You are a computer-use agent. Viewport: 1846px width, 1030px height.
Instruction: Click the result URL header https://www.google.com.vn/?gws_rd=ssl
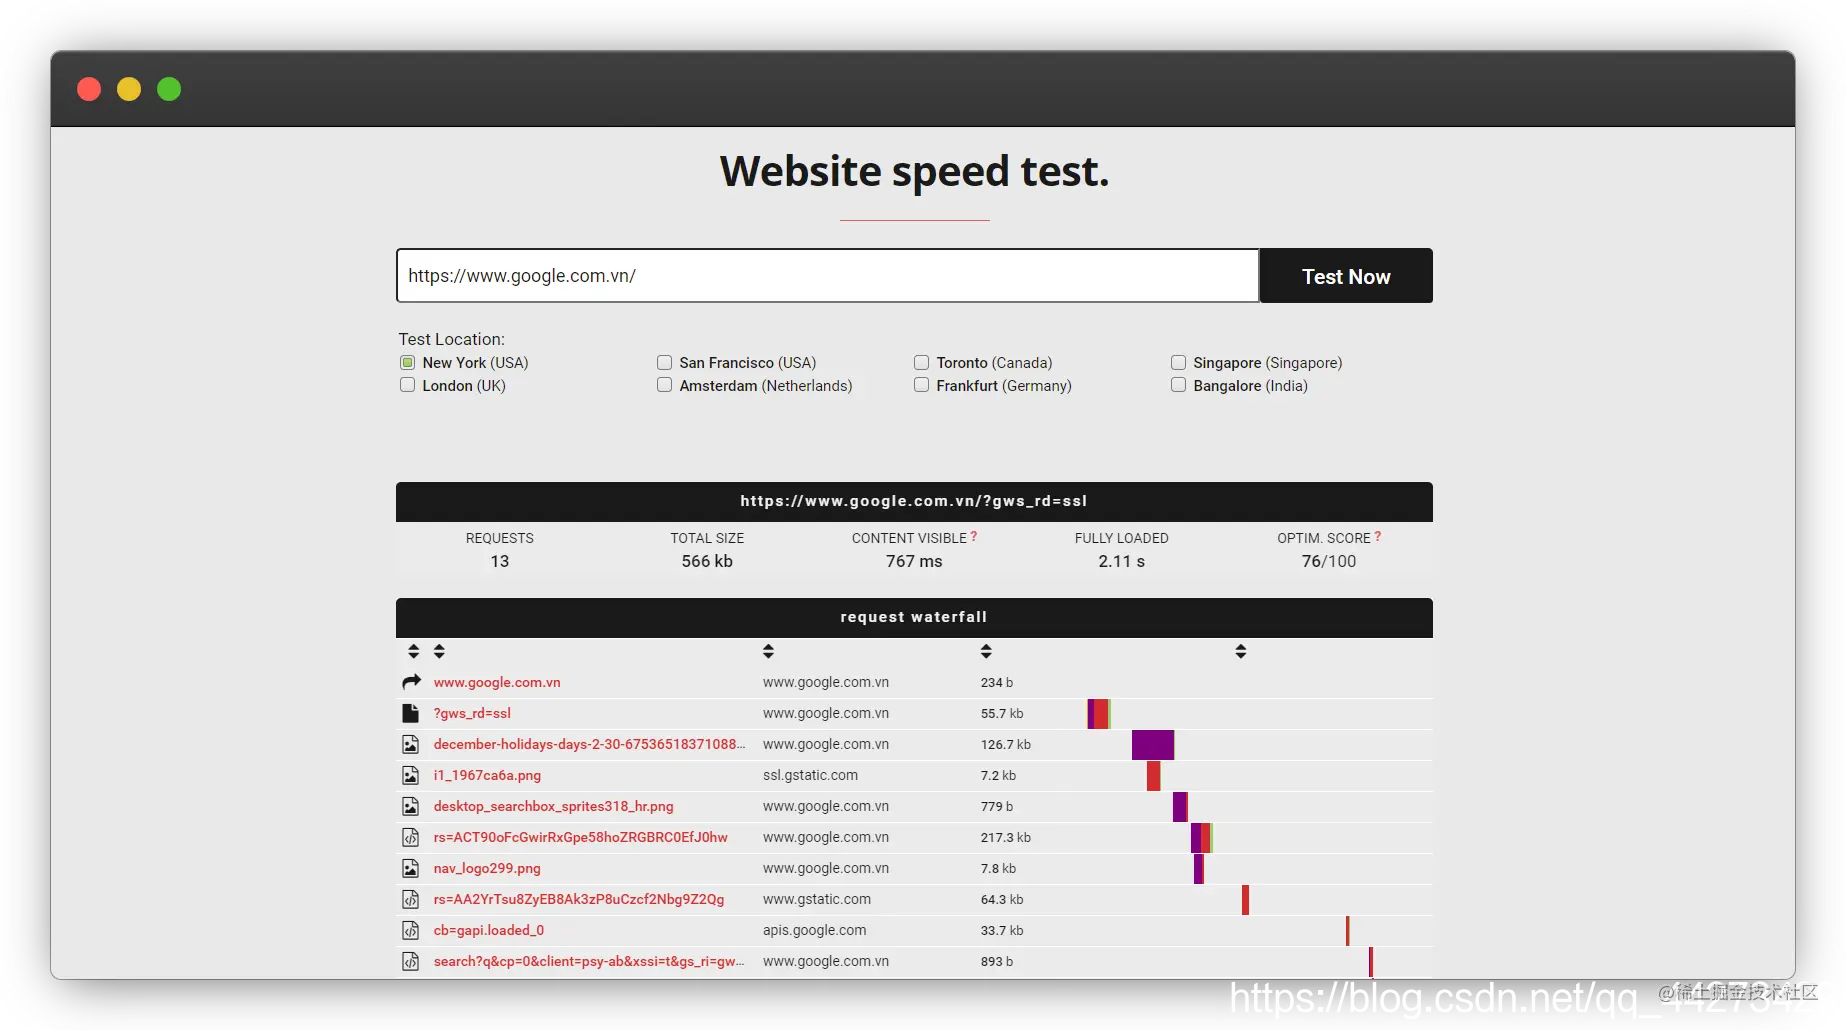pos(914,501)
